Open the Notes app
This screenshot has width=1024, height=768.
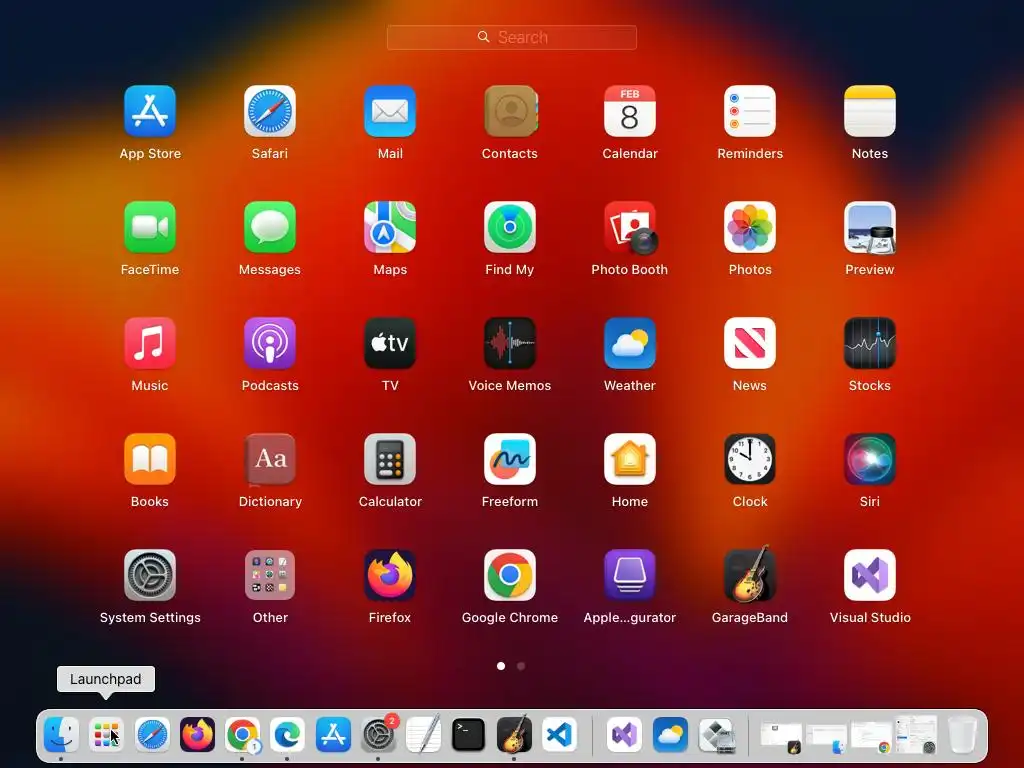pyautogui.click(x=870, y=111)
